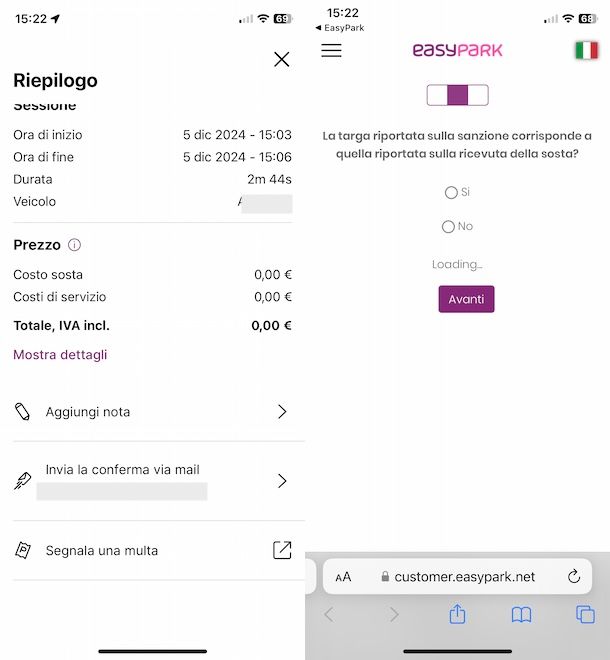Click the purple Avanti button

coord(466,299)
